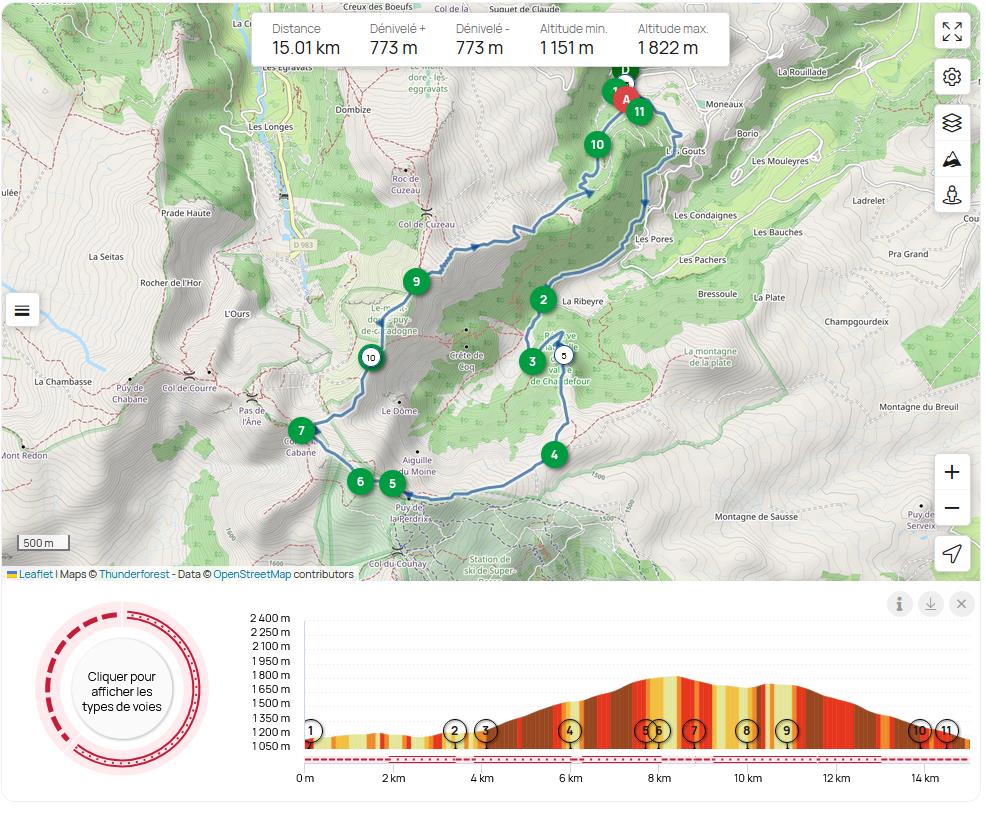Viewport: 986px width, 813px height.
Task: Click white point-of-interest marker 10 on map
Action: click(x=371, y=358)
